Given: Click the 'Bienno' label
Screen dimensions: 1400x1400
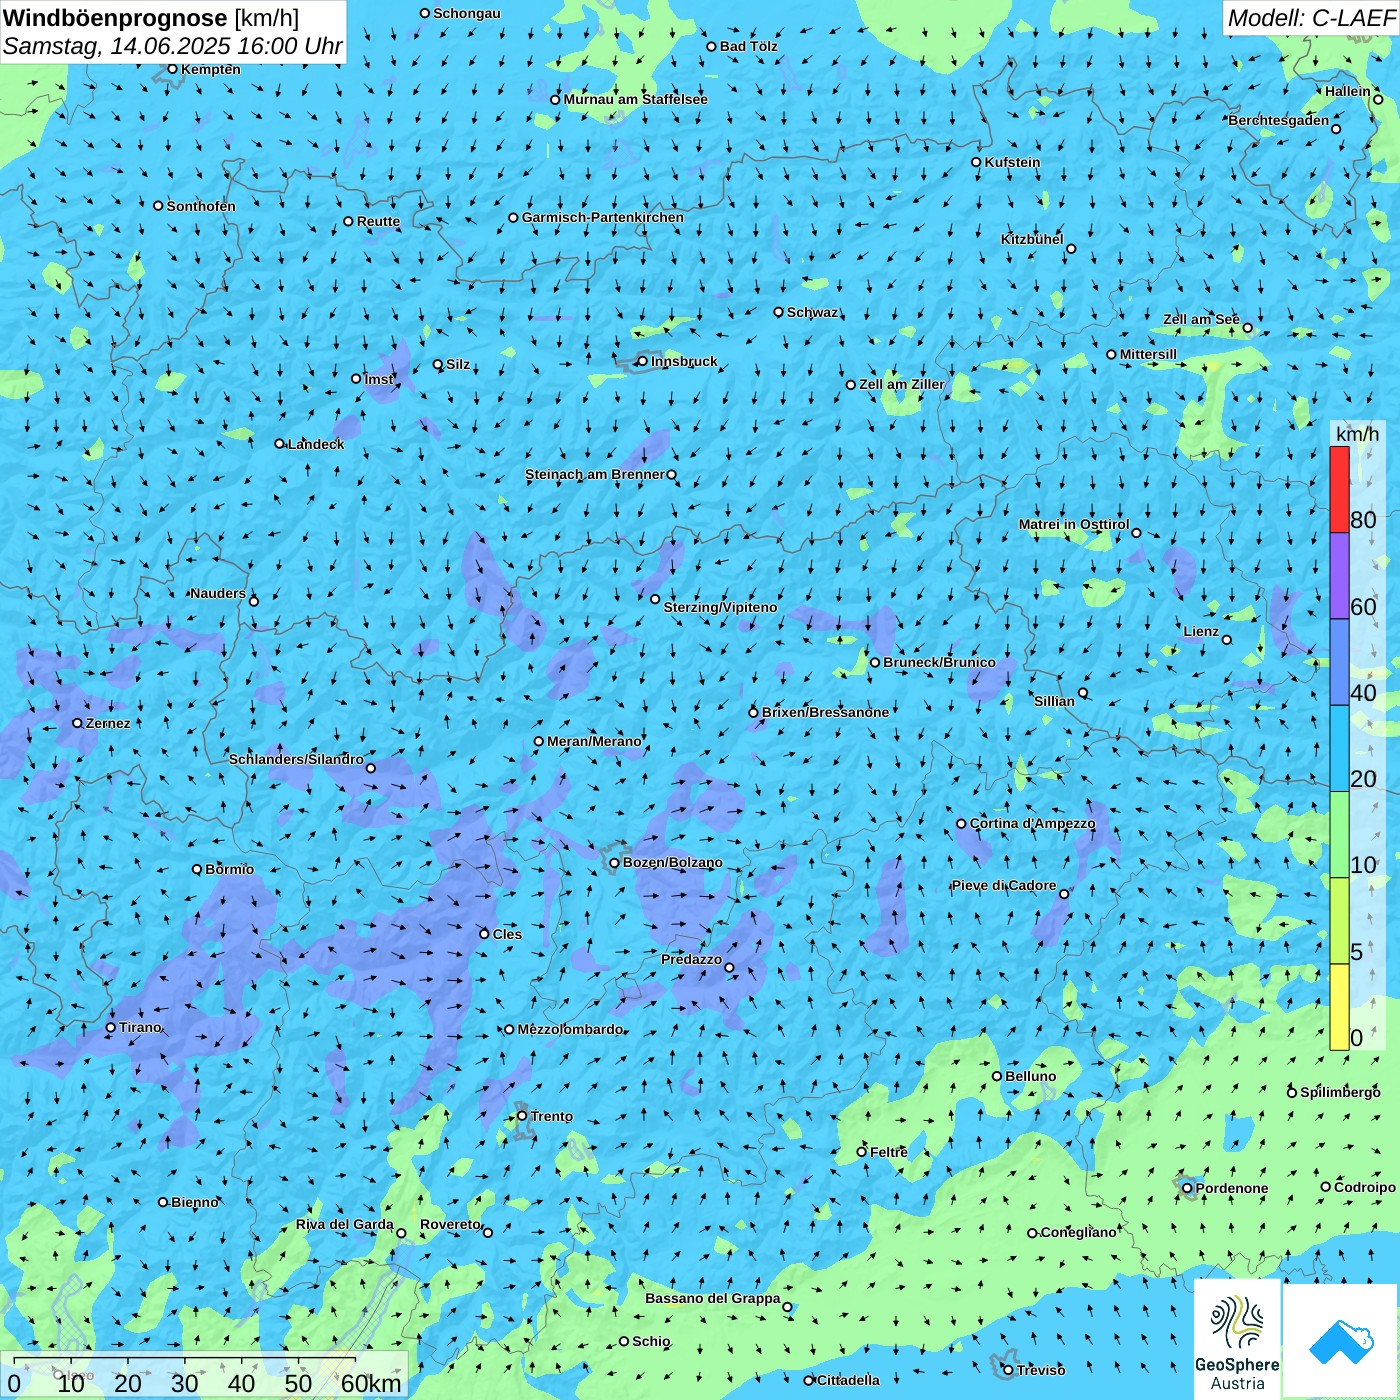Looking at the screenshot, I should tap(194, 1202).
